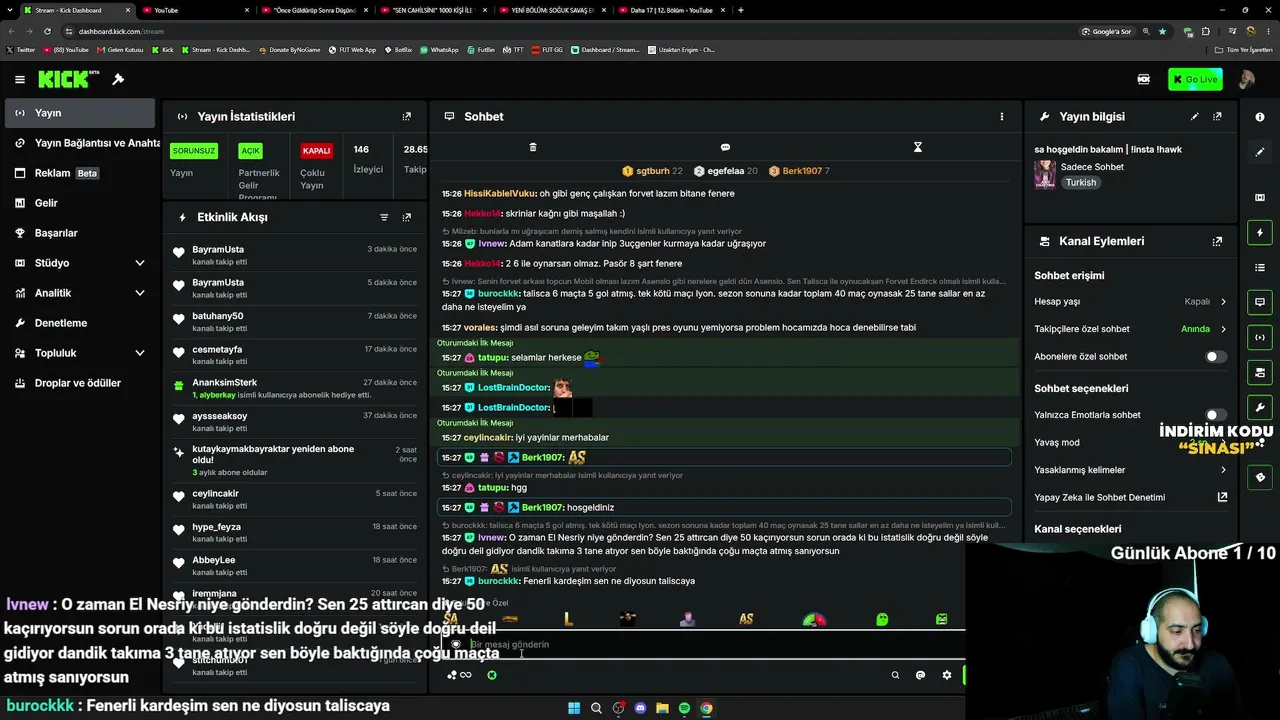Click the Dashboard / Stream bookmark
Viewport: 1280px width, 720px height.
point(605,50)
